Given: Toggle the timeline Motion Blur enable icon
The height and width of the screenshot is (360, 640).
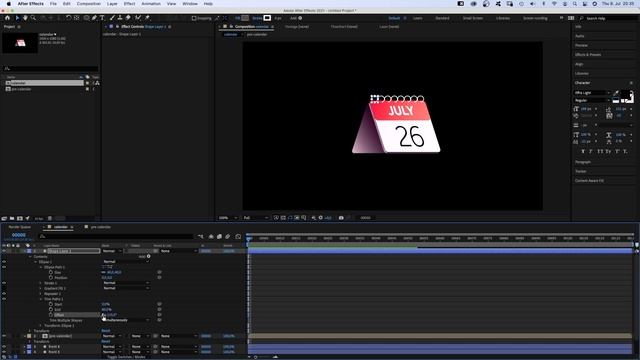Looking at the screenshot, I should click(228, 236).
